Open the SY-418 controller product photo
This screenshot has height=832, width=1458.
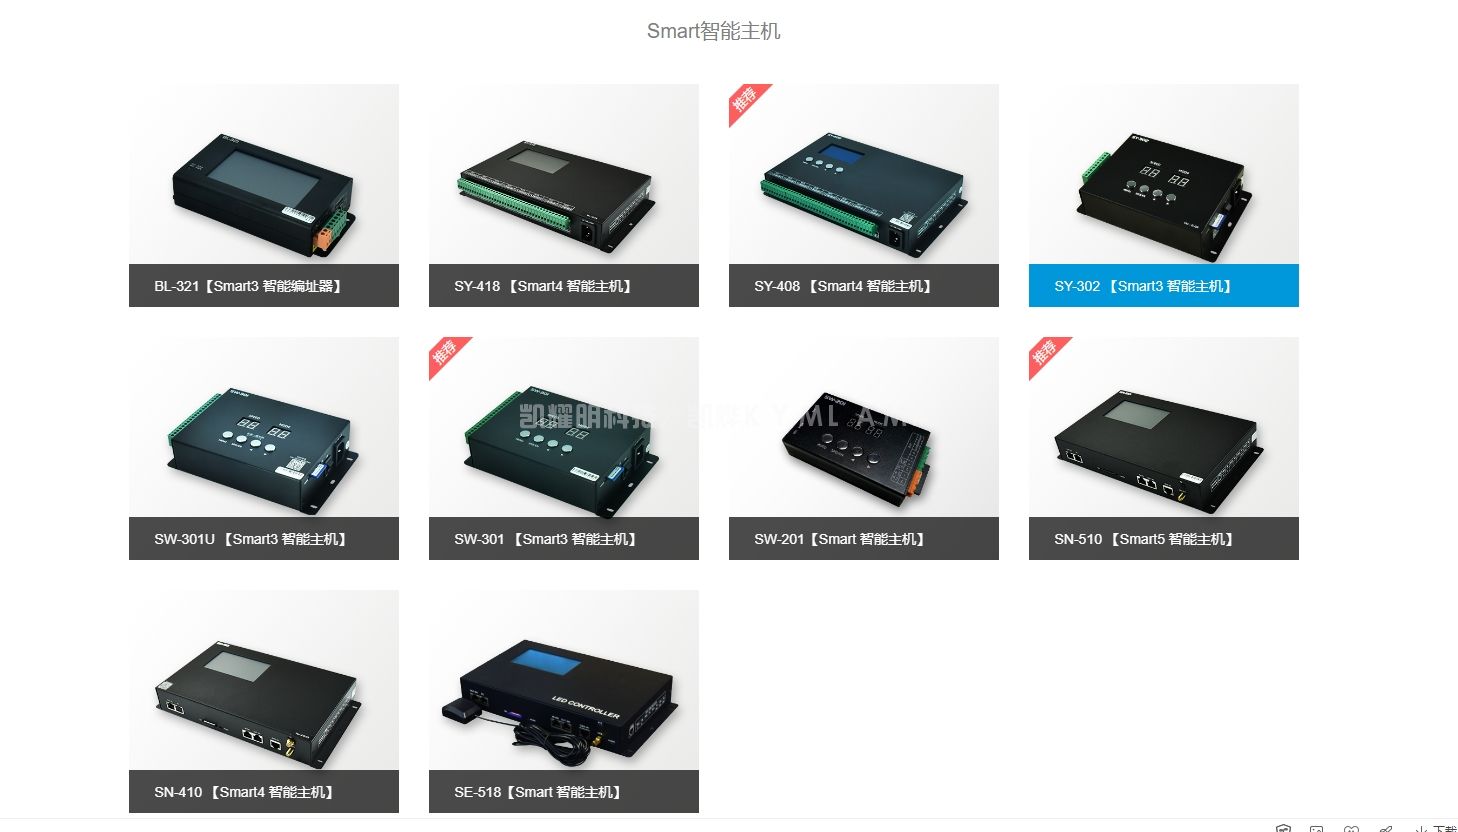point(564,174)
